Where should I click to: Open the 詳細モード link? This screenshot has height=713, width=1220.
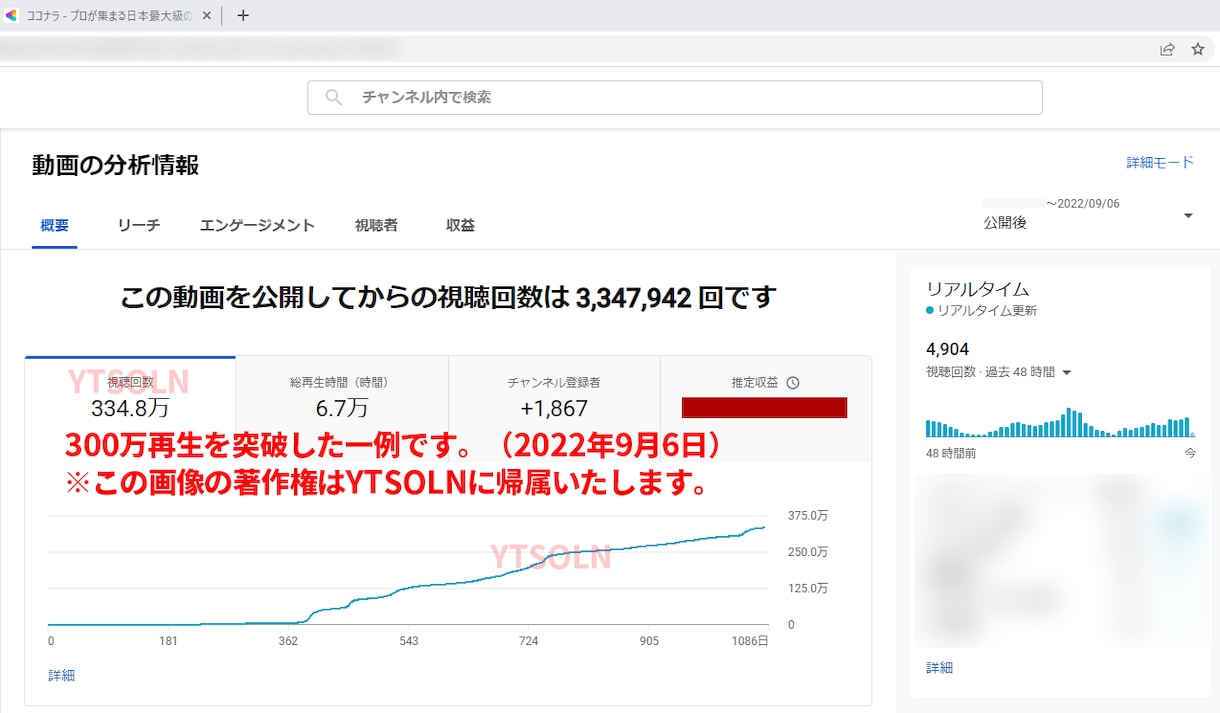[1160, 162]
